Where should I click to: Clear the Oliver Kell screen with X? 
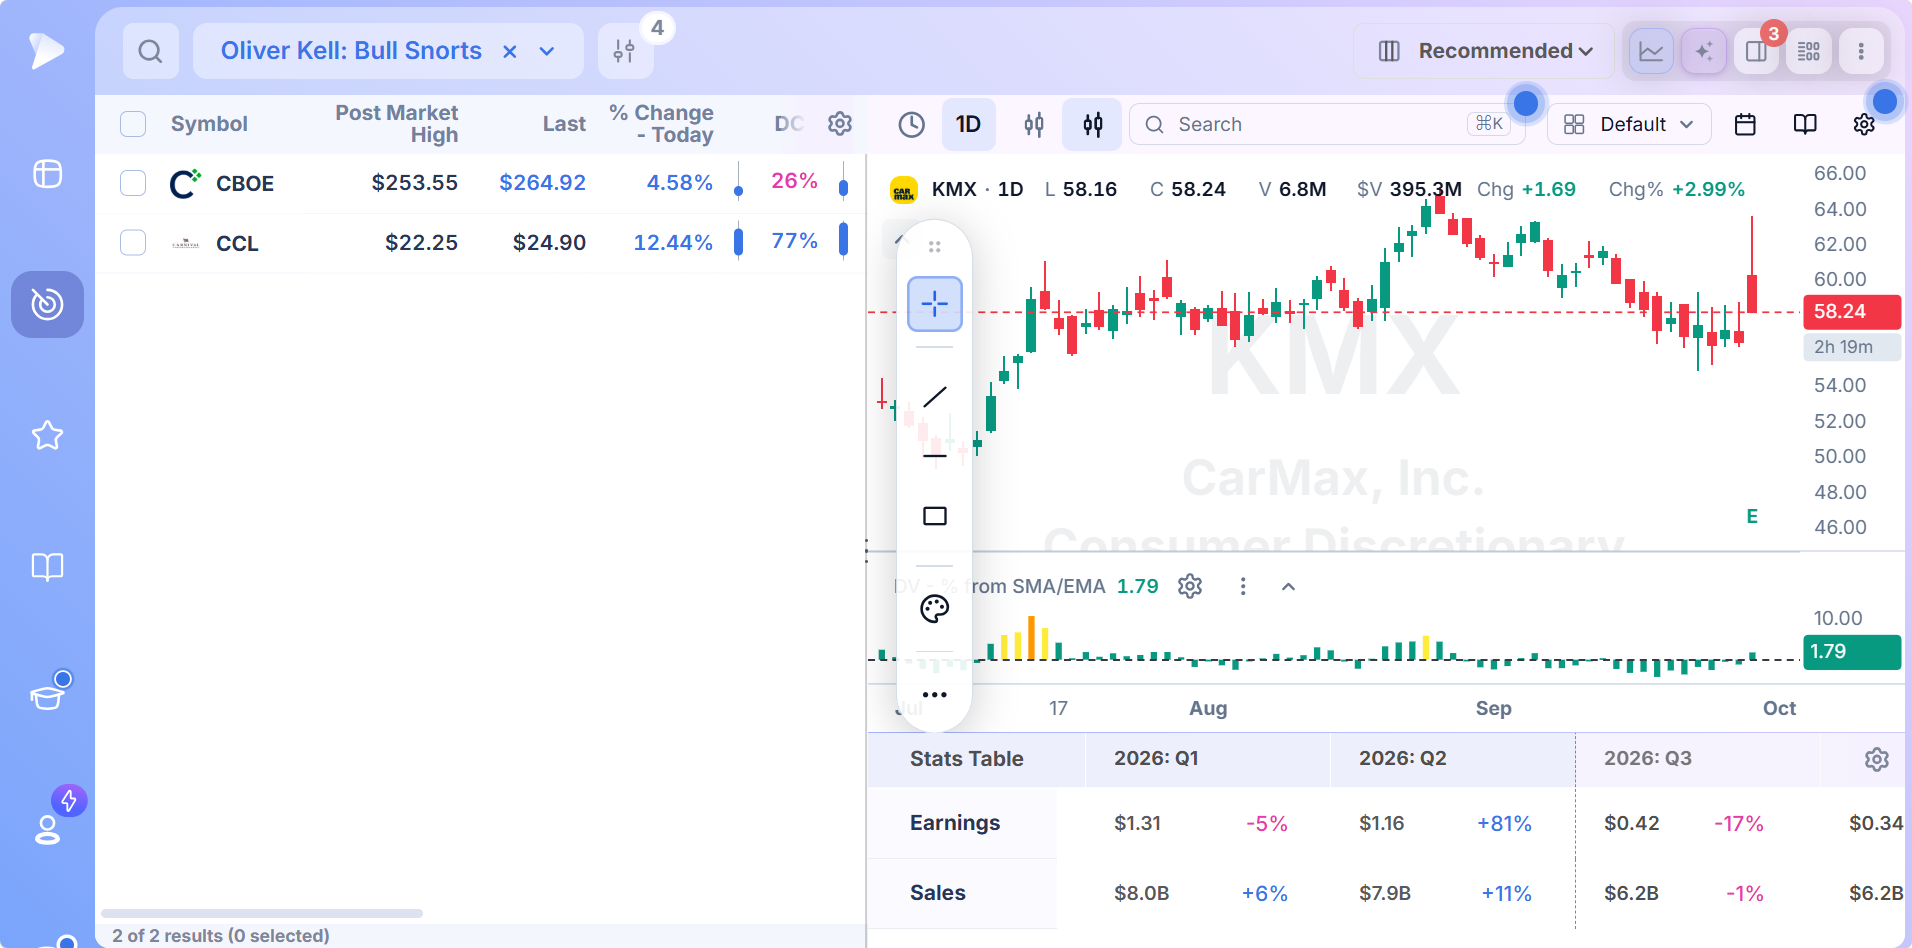click(x=510, y=51)
